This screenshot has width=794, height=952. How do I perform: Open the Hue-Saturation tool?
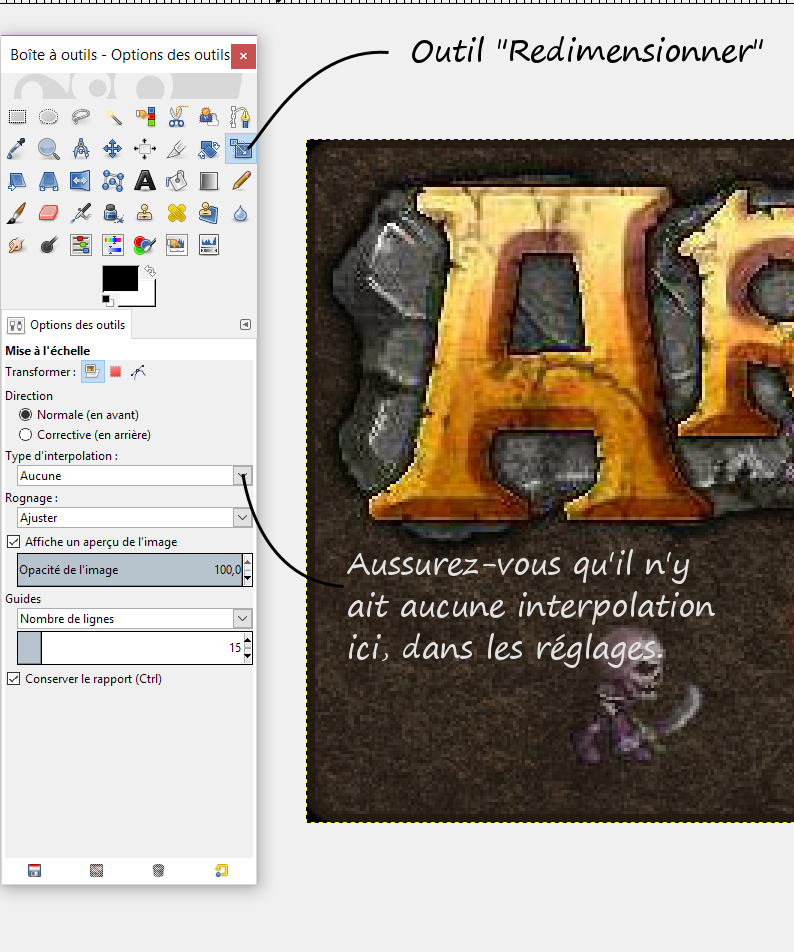113,245
